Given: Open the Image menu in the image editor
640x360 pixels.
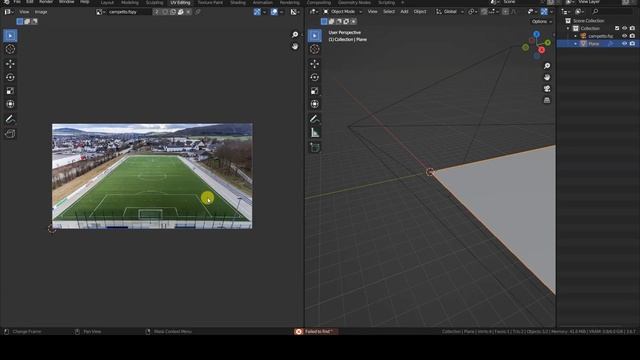Looking at the screenshot, I should [x=41, y=12].
